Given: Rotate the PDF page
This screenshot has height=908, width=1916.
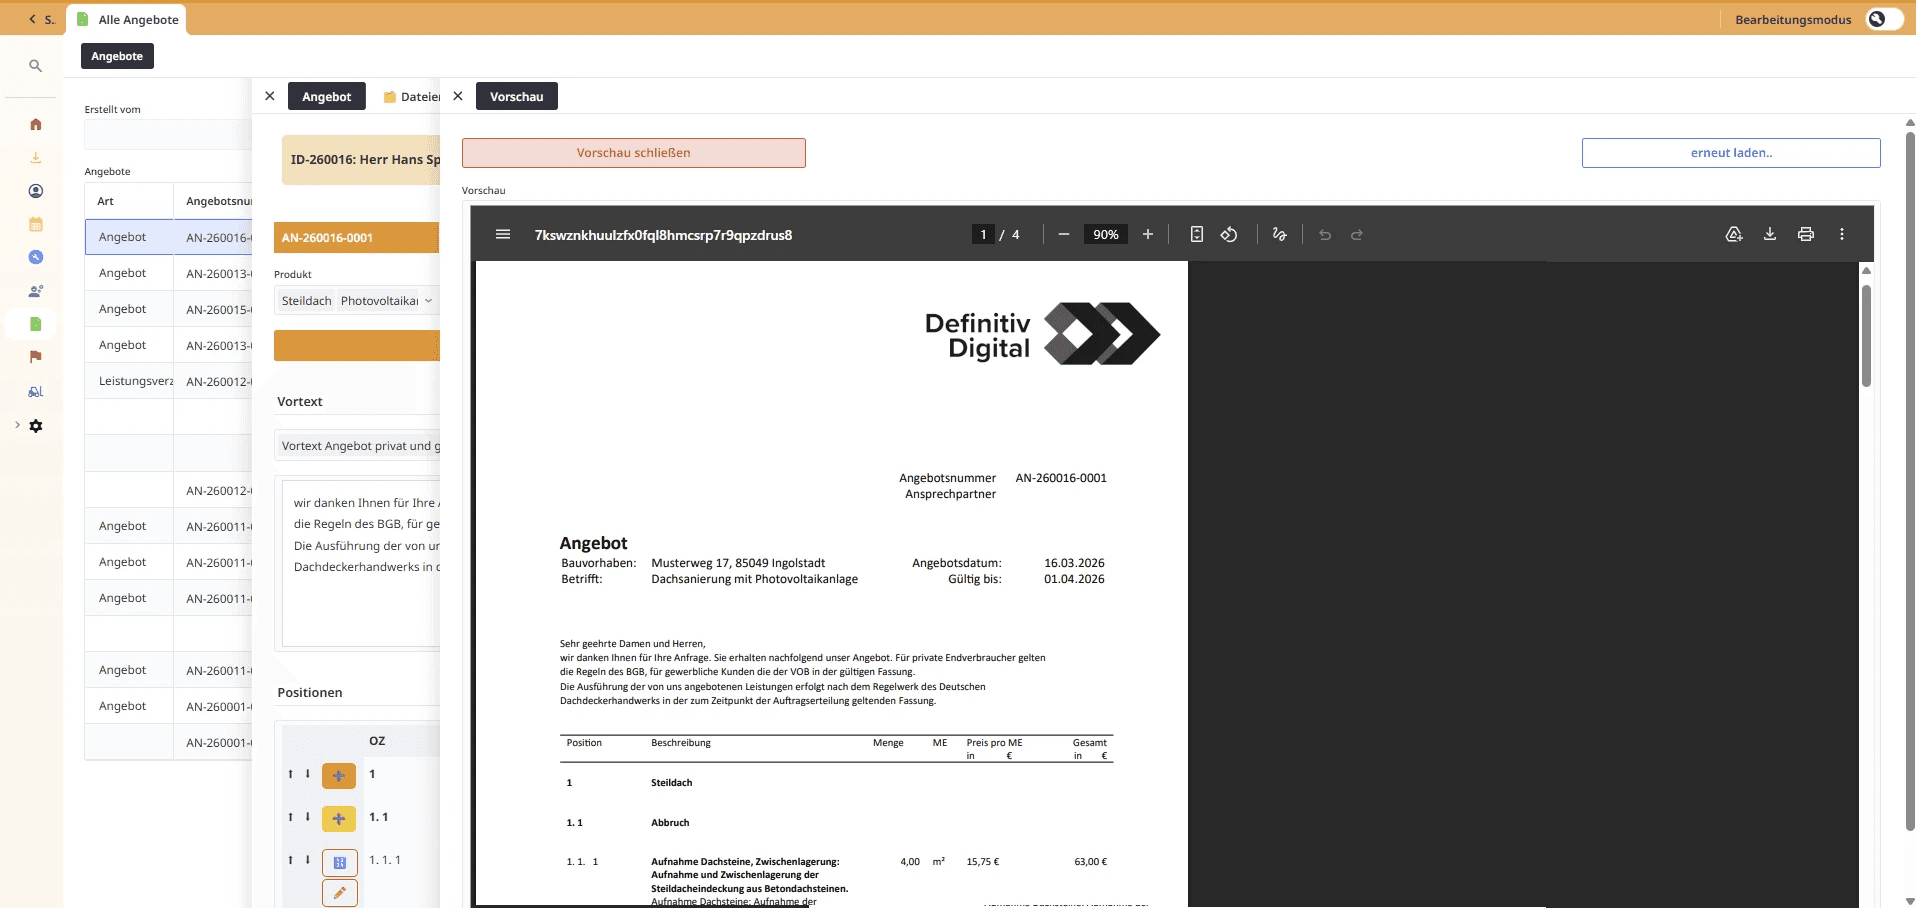Looking at the screenshot, I should click(x=1229, y=234).
